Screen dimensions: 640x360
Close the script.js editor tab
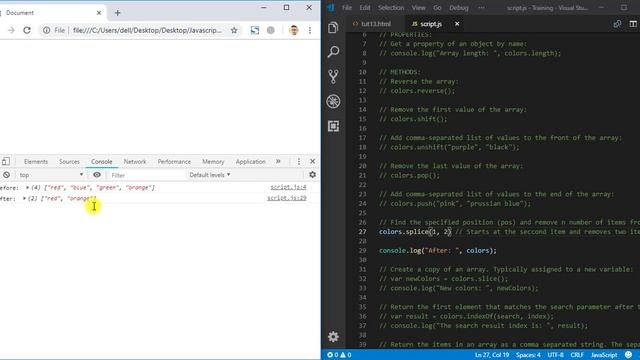pos(457,24)
